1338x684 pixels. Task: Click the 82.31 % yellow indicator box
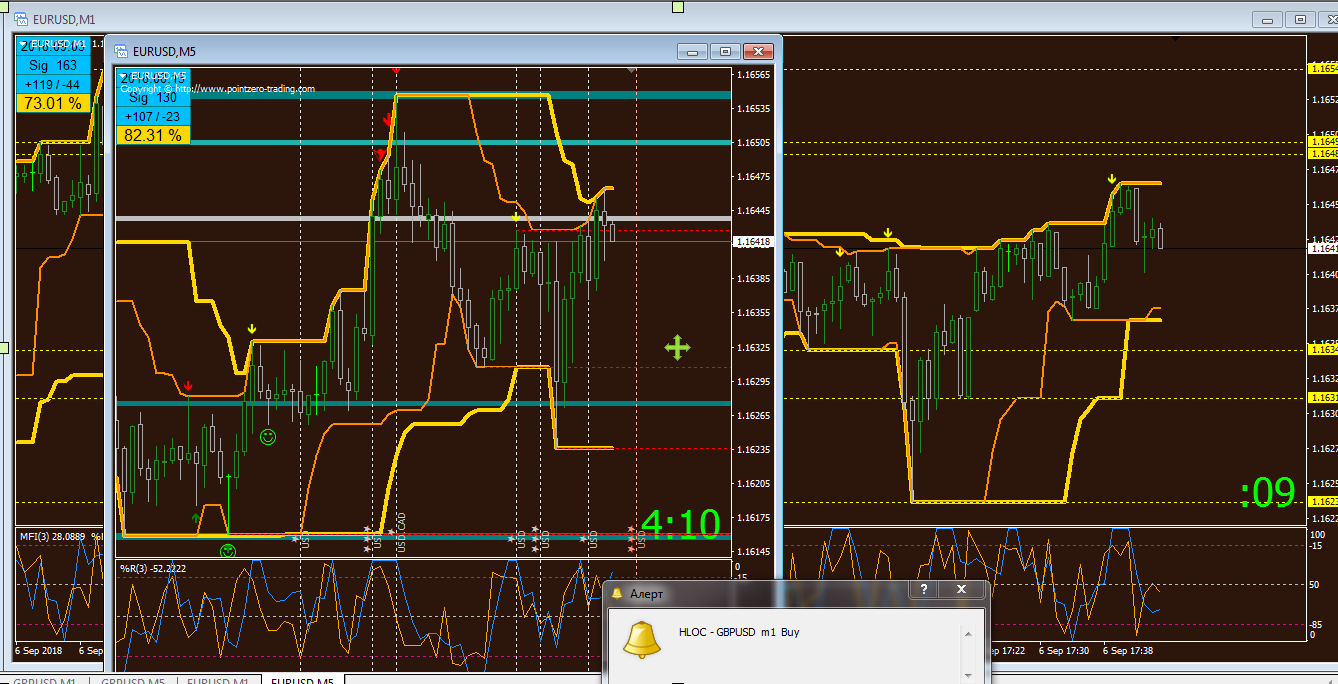153,135
